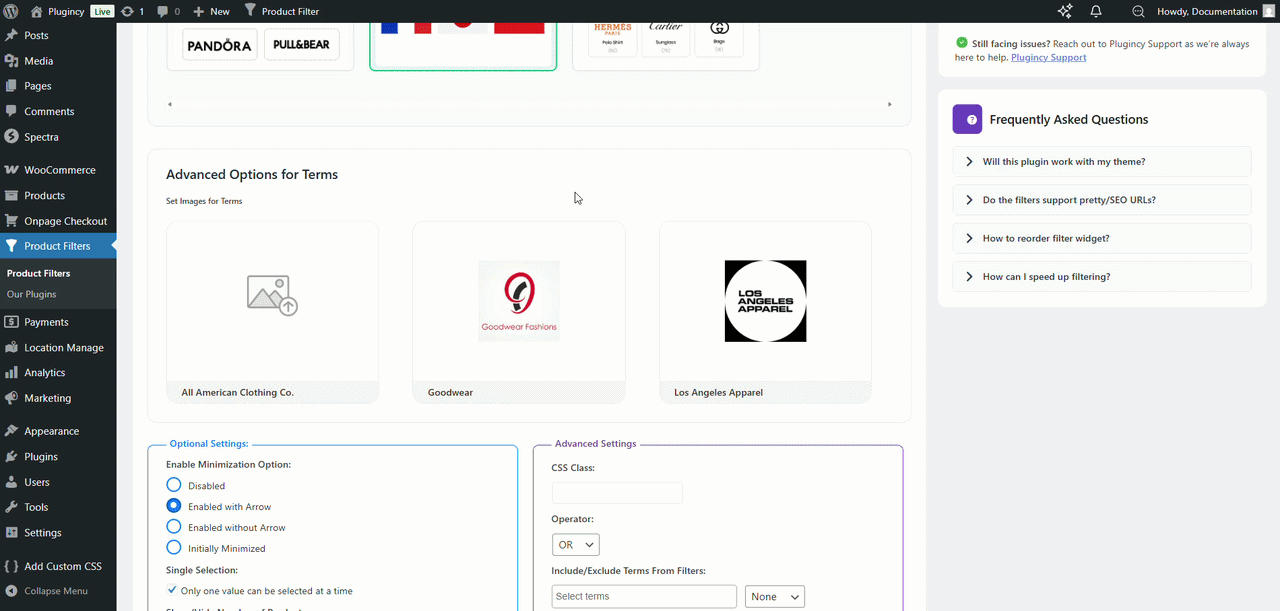Select Enabled without Arrow radio button

(174, 527)
